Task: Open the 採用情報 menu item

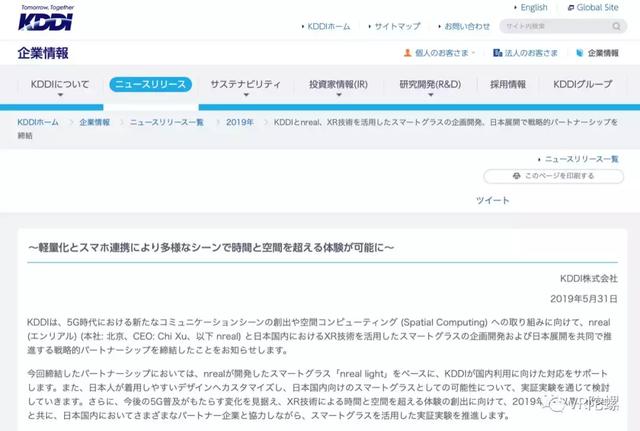Action: 508,84
